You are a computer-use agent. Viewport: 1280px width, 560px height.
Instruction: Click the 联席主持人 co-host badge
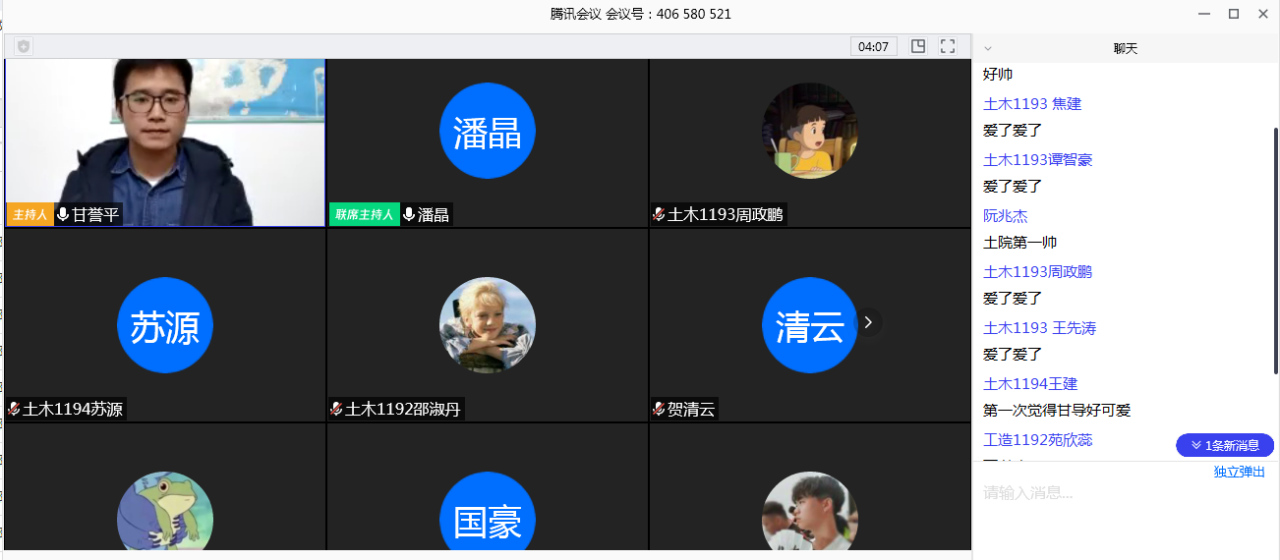pyautogui.click(x=364, y=214)
